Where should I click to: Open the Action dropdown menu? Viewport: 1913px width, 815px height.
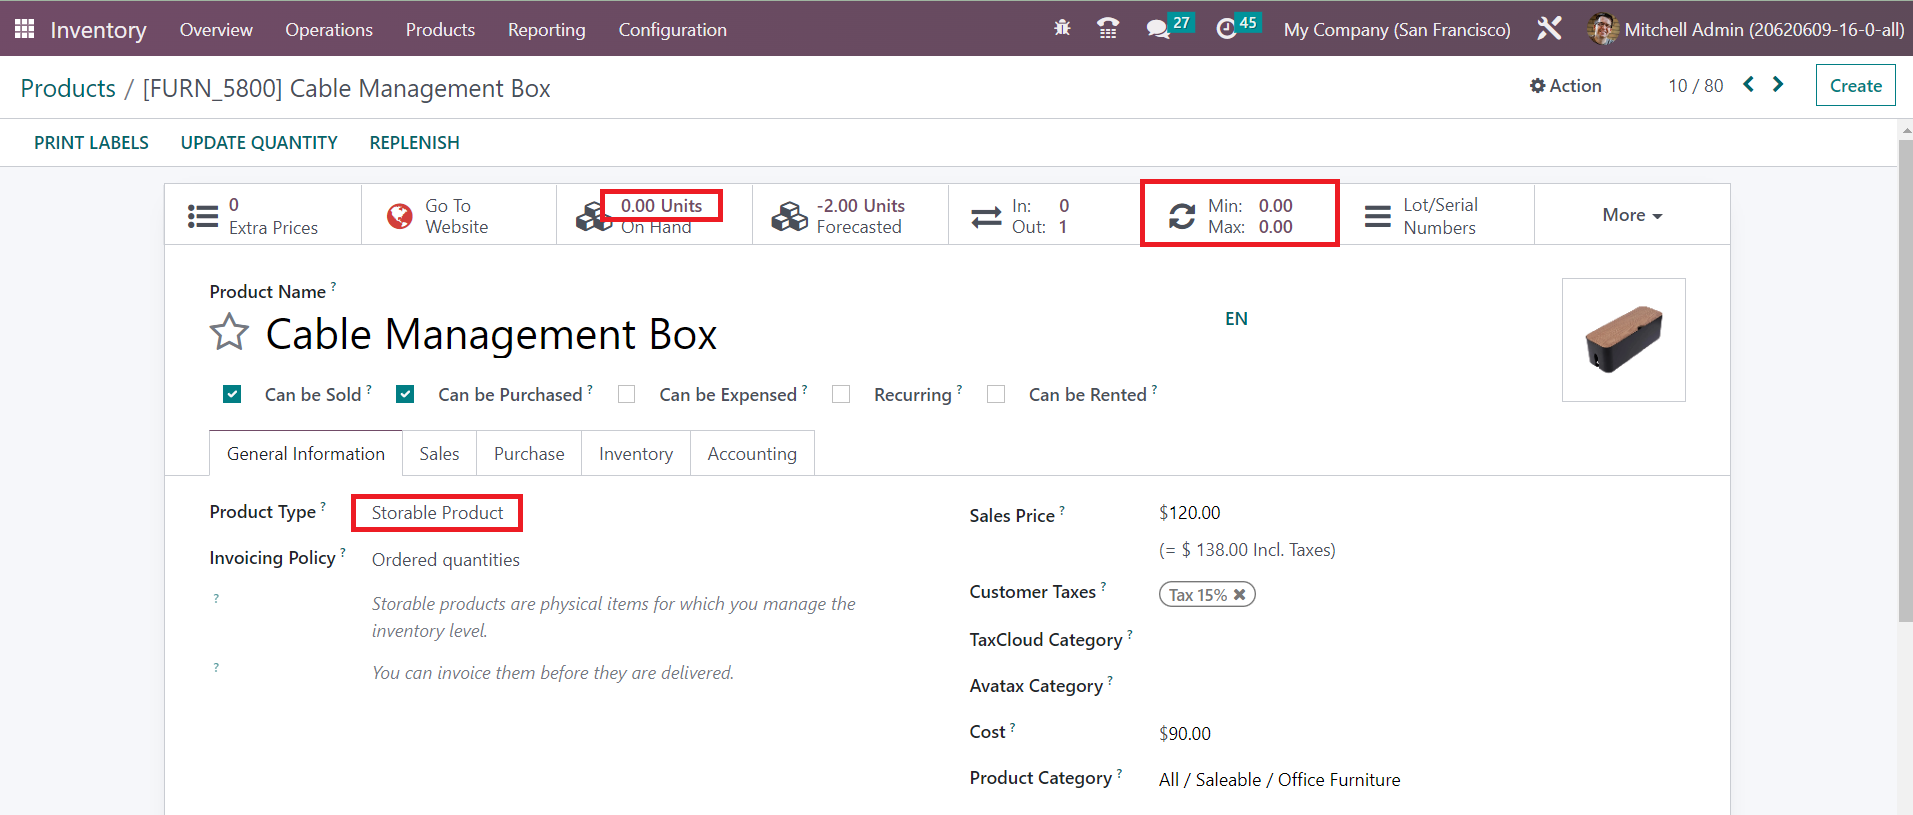(x=1566, y=86)
